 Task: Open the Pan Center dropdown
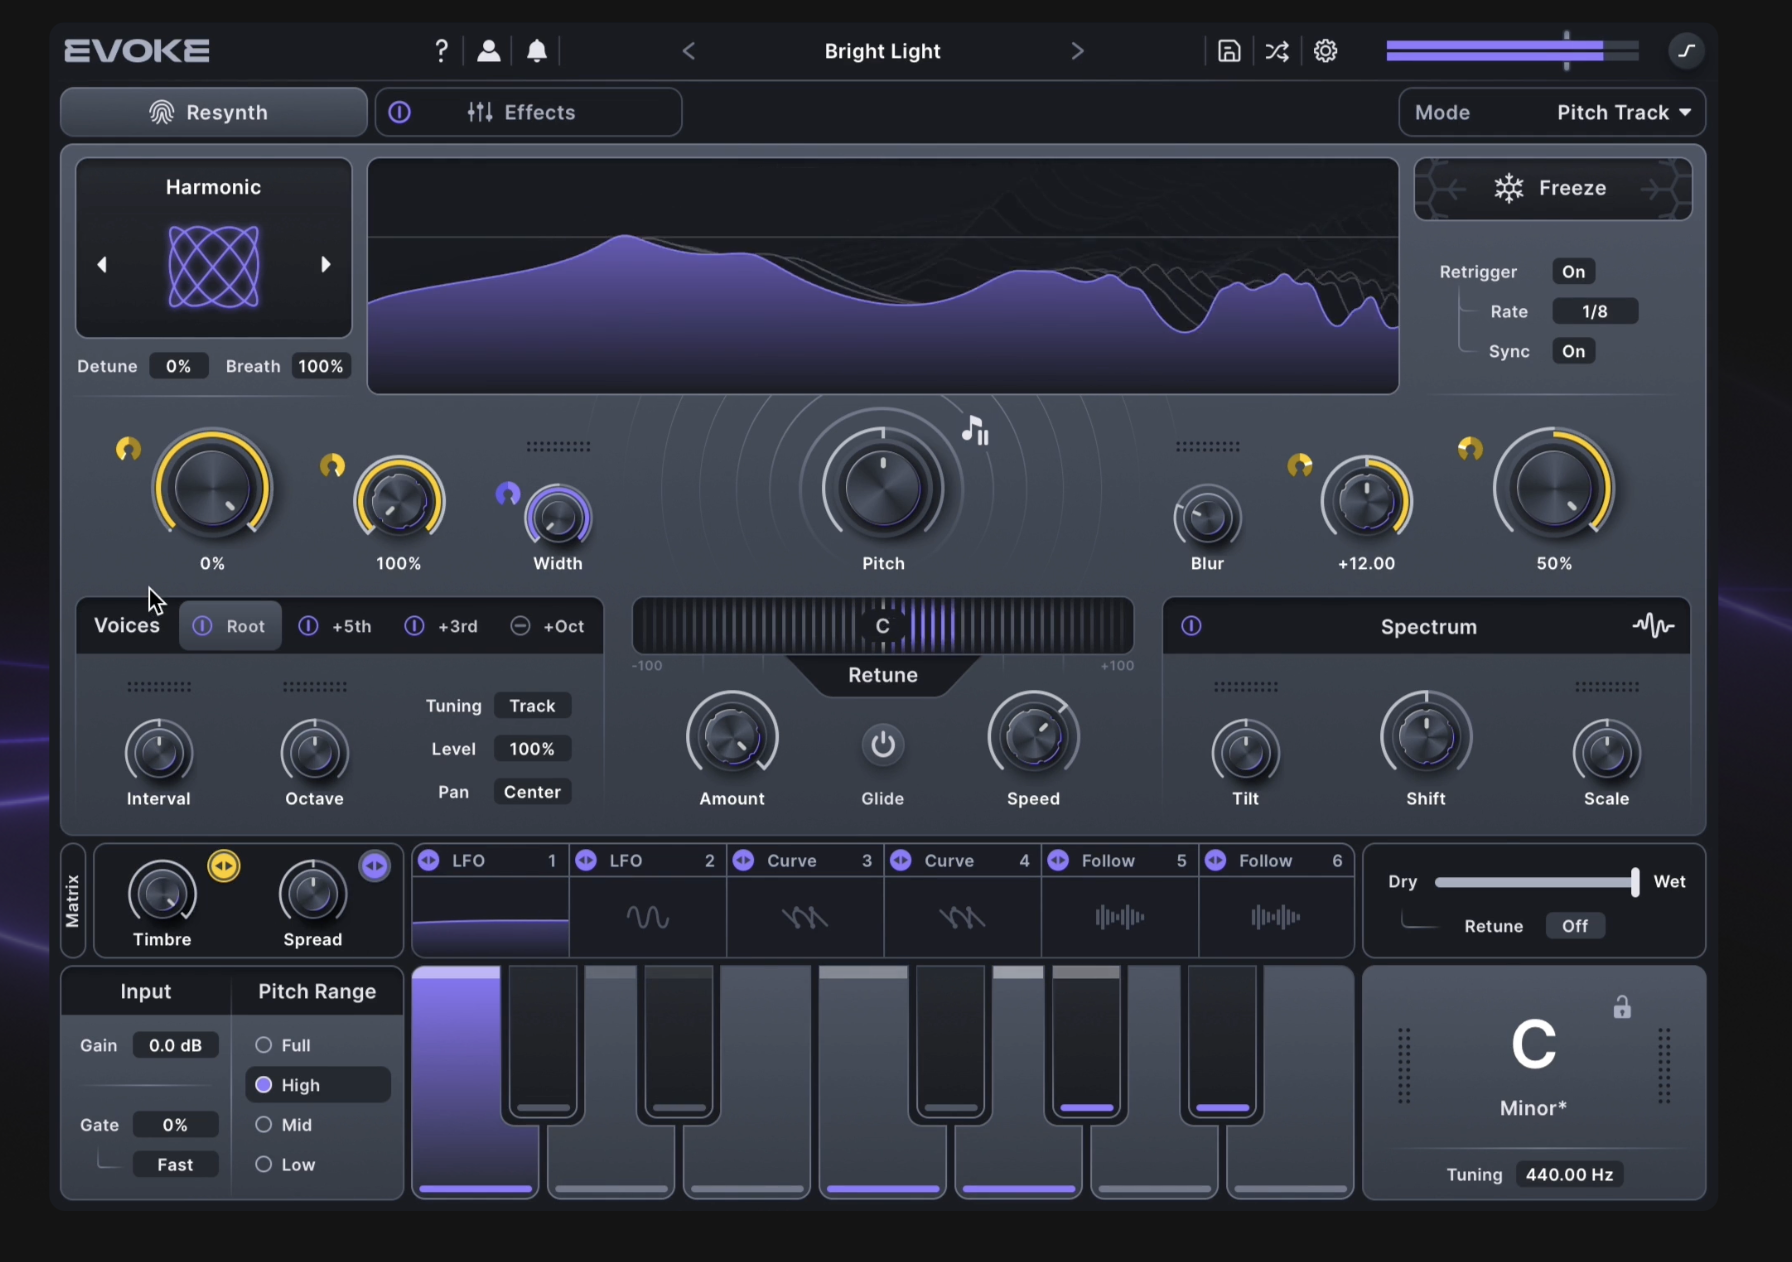[x=532, y=792]
